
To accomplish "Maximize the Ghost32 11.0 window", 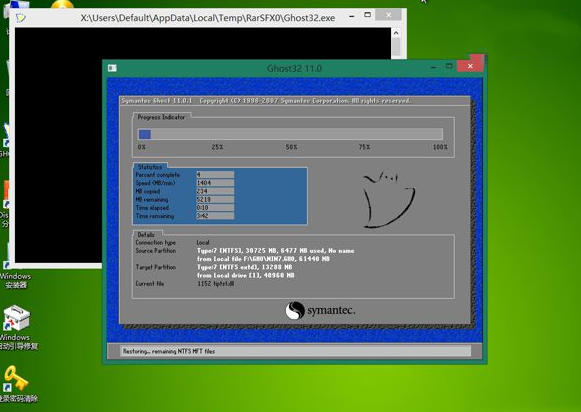I will (x=449, y=66).
